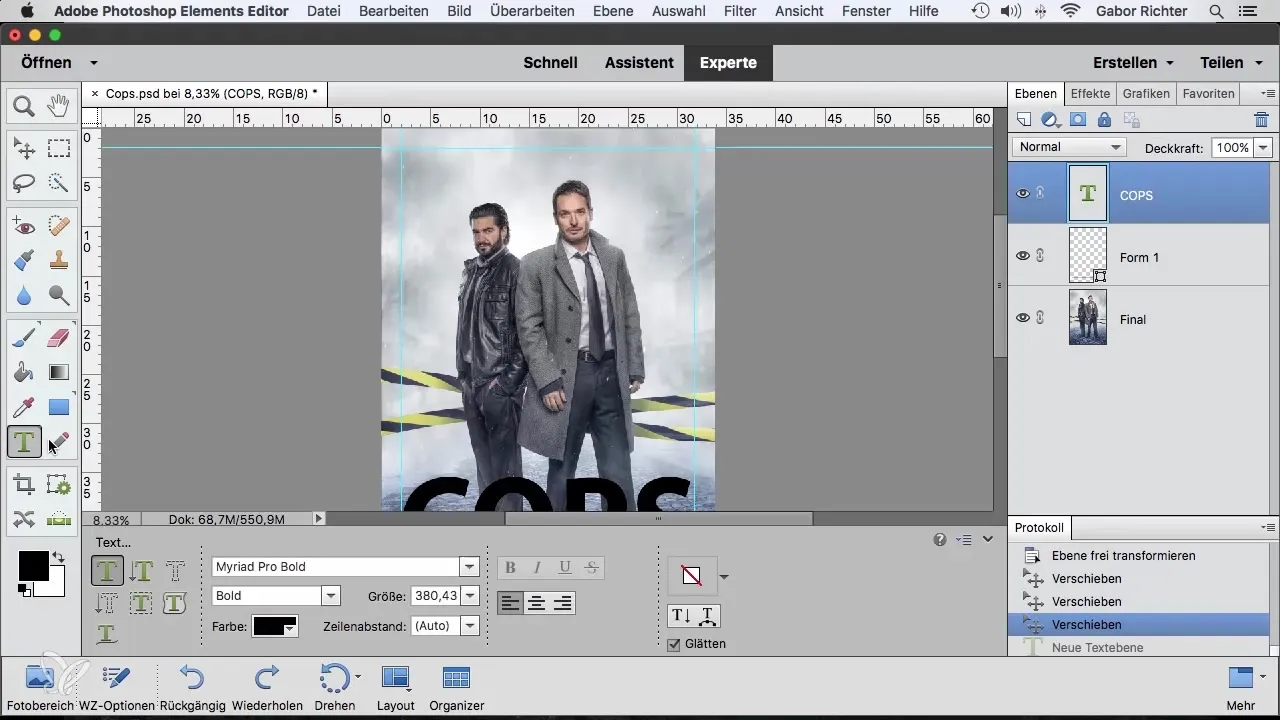
Task: Open the Ebene menu
Action: pos(612,11)
